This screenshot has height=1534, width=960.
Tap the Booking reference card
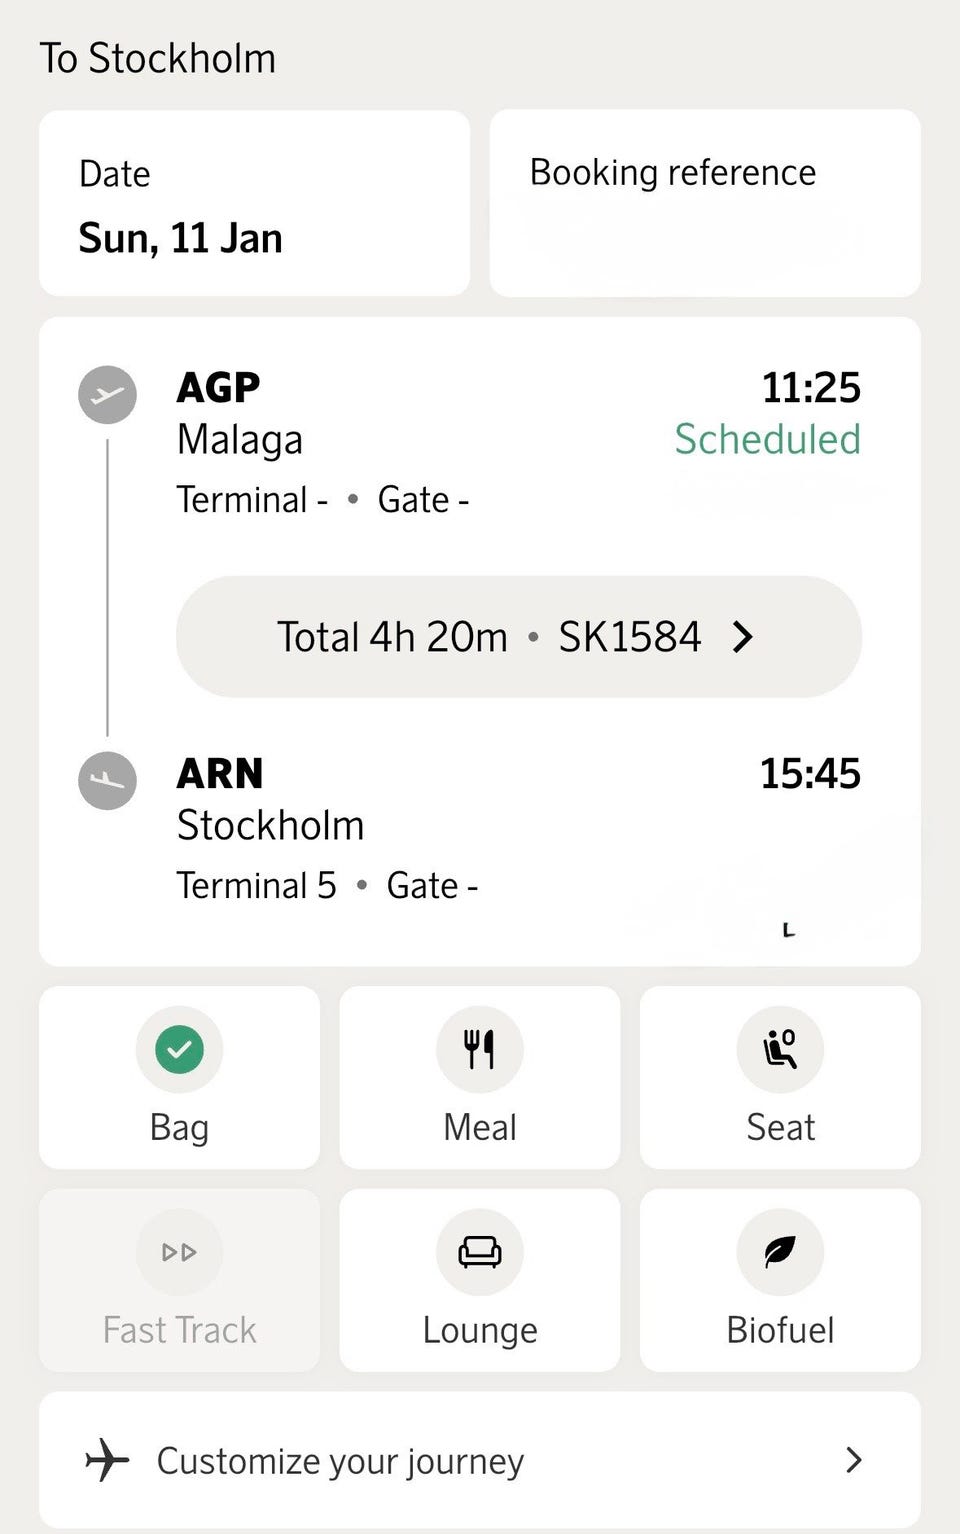click(x=704, y=203)
